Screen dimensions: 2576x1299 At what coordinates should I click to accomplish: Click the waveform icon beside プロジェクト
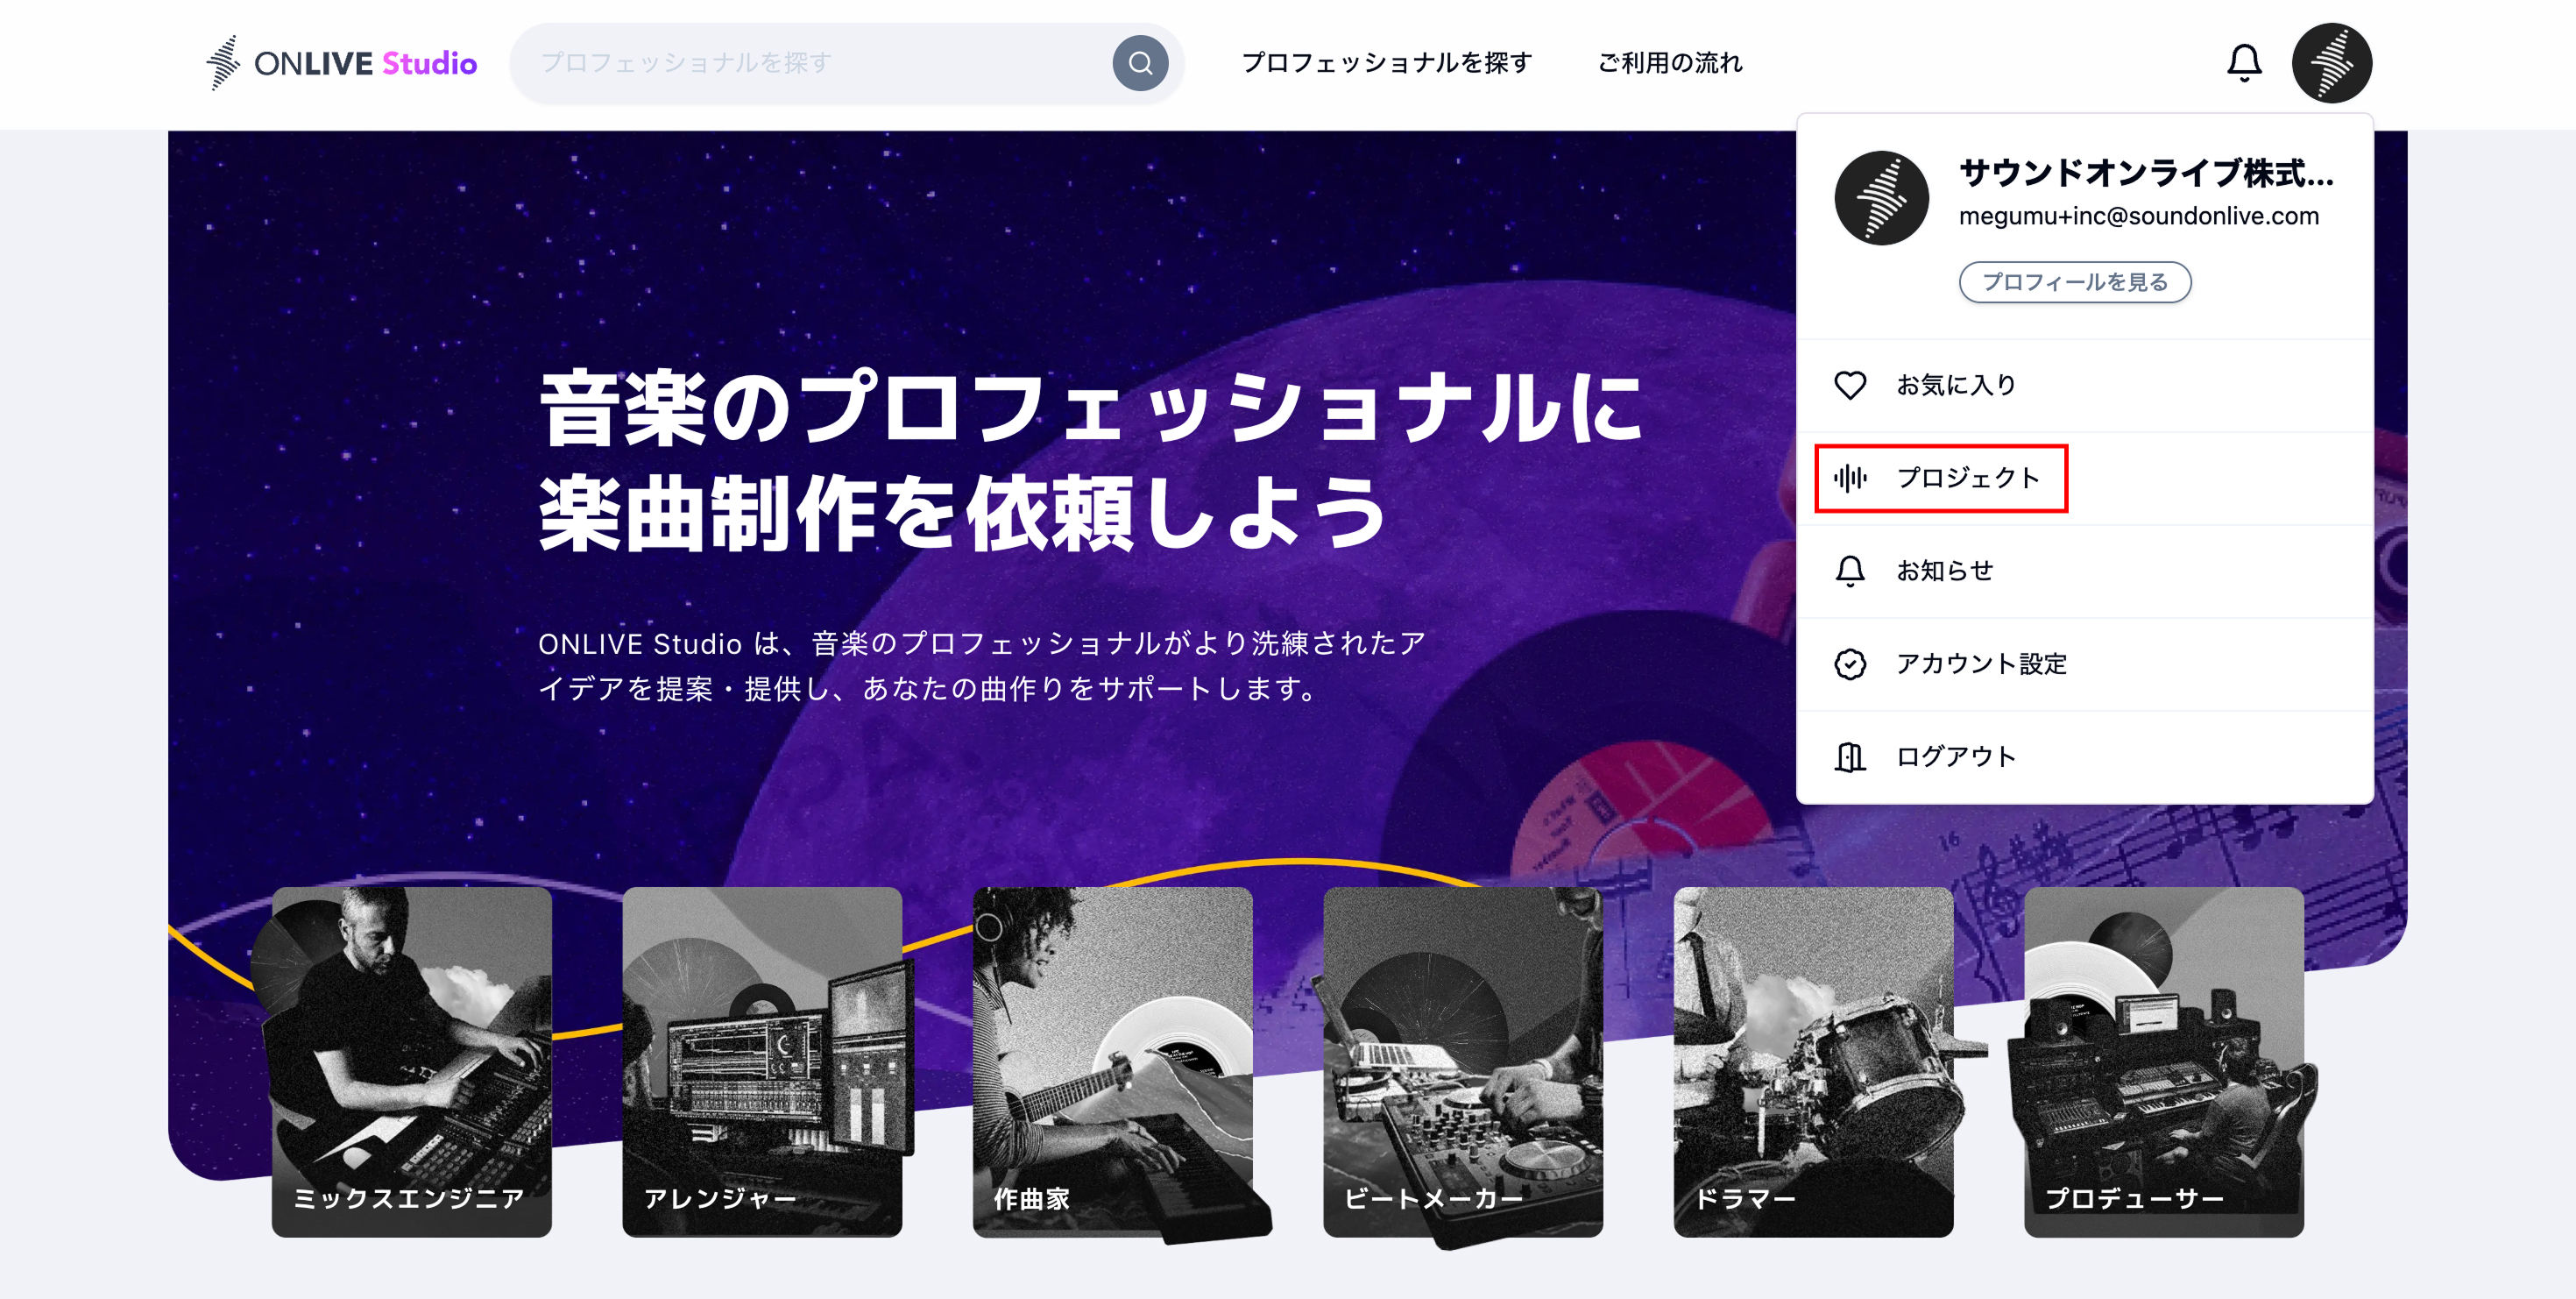pos(1849,478)
